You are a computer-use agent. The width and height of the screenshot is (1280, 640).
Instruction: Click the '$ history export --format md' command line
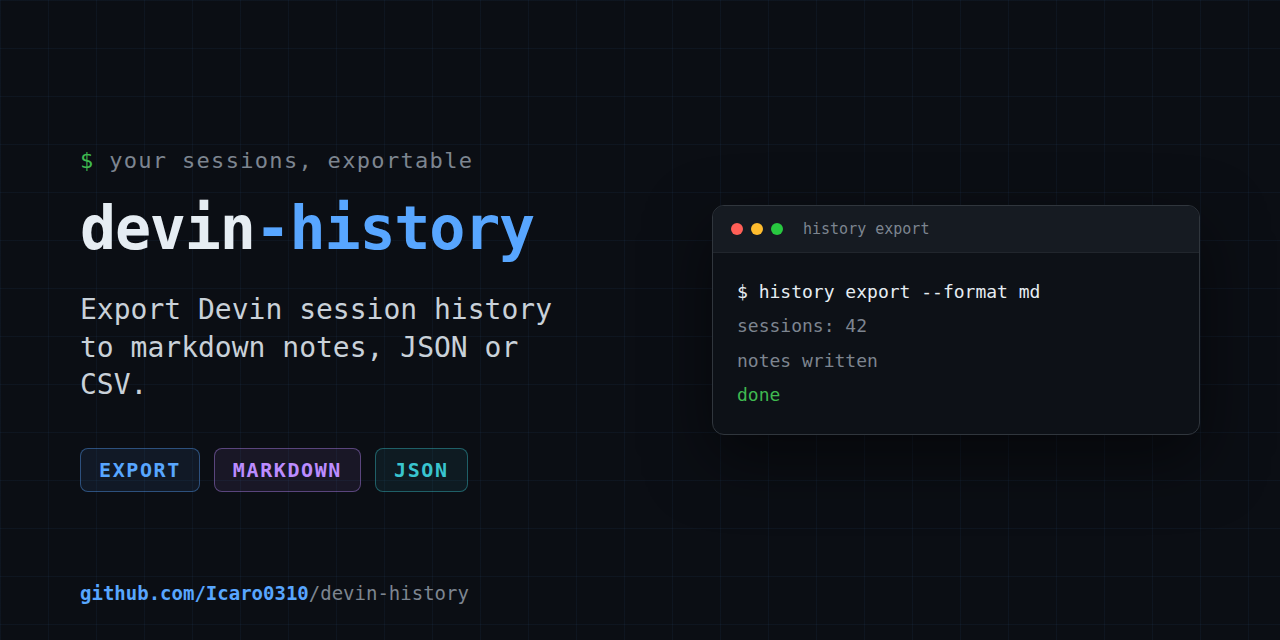(x=889, y=292)
